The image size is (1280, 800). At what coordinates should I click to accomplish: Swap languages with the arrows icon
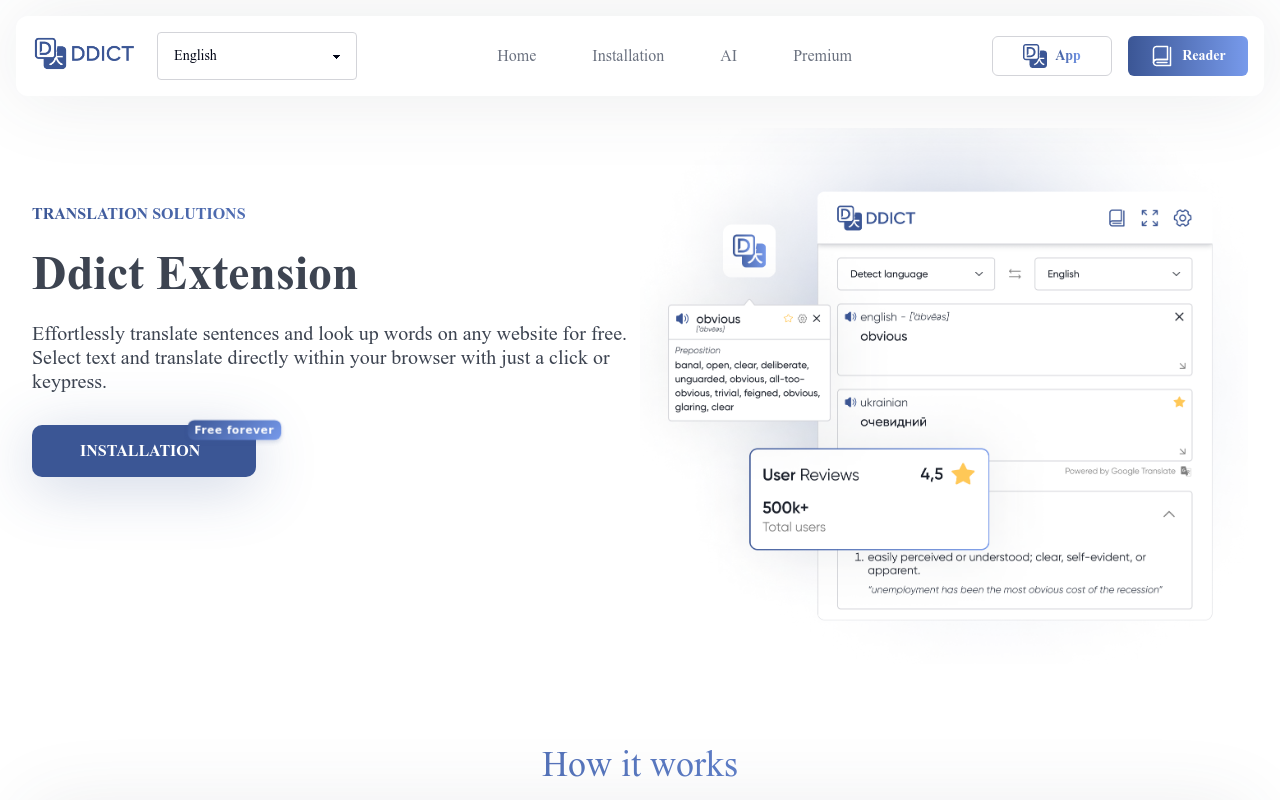click(x=1015, y=274)
